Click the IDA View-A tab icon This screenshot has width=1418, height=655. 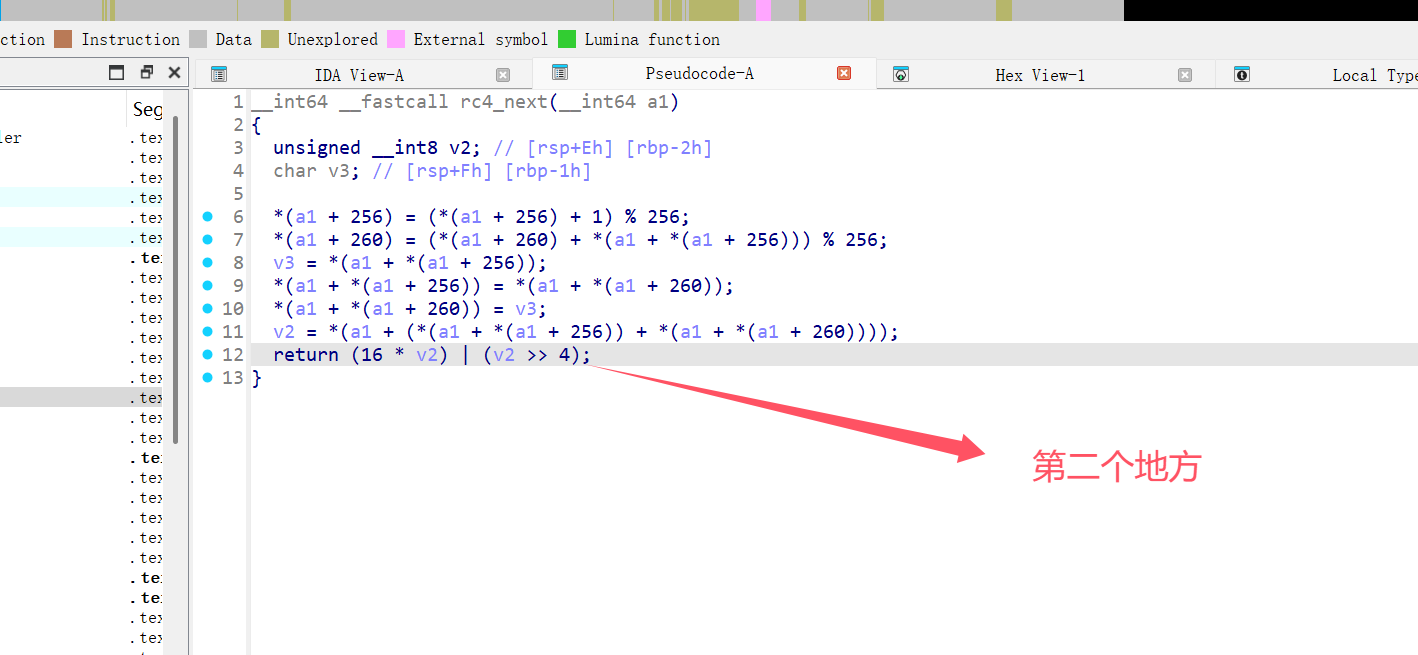tap(219, 74)
